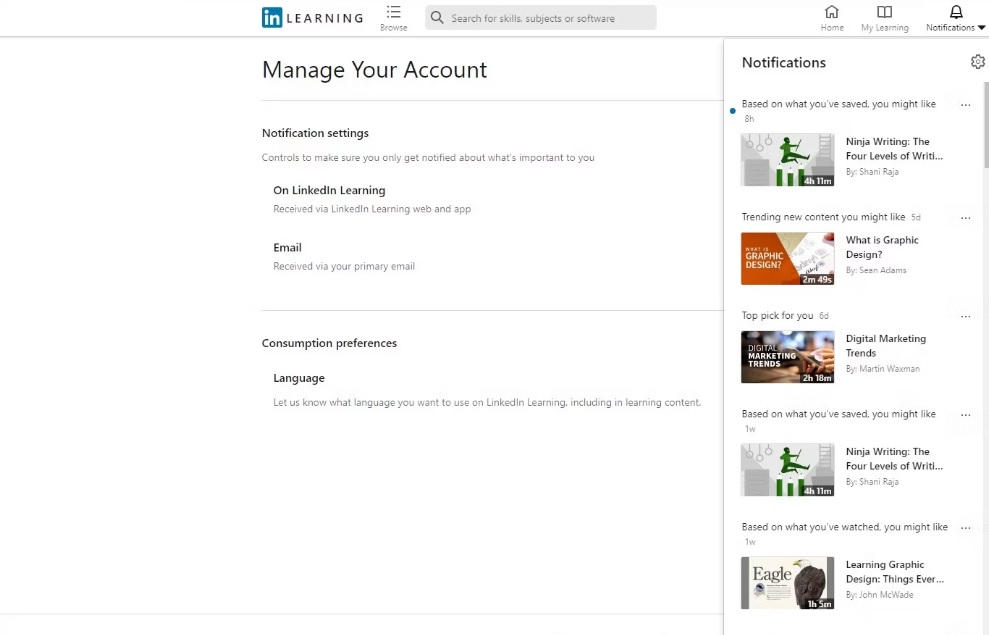Open Language consumption preference
This screenshot has width=989, height=635.
click(299, 378)
